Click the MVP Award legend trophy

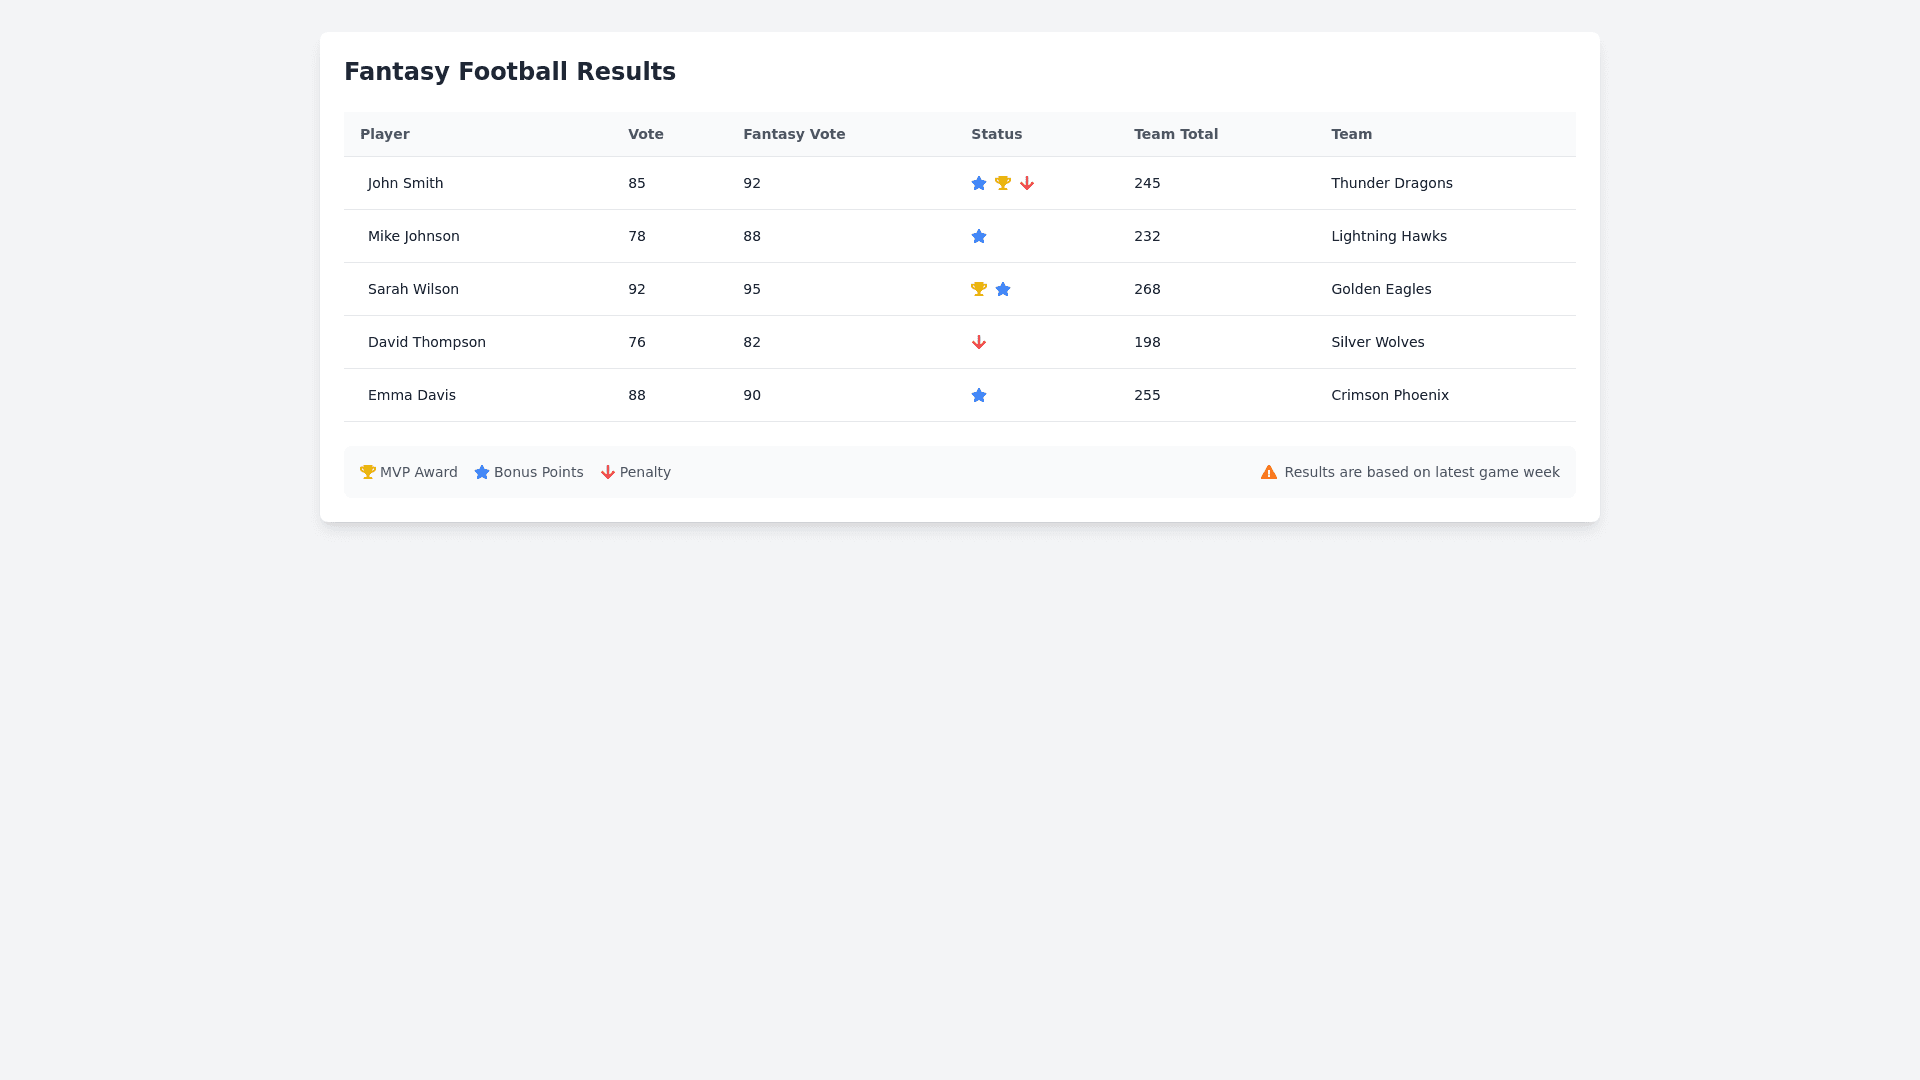point(368,472)
